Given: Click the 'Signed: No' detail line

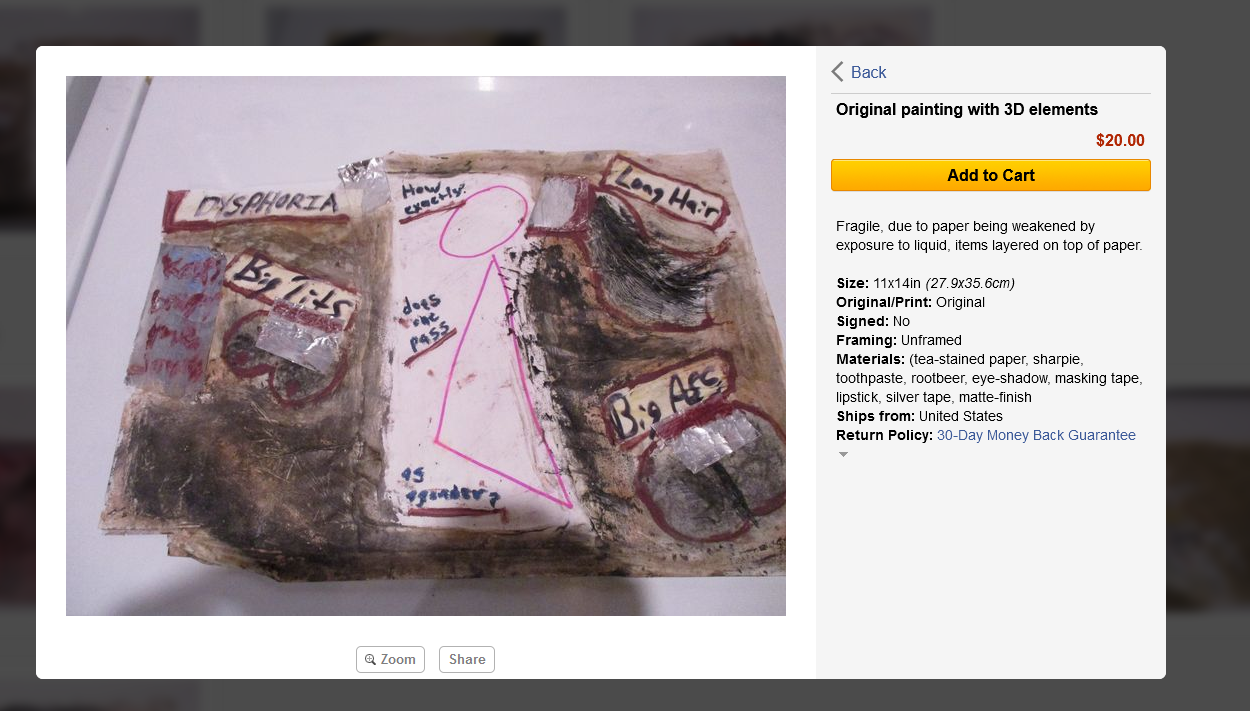Looking at the screenshot, I should point(873,321).
